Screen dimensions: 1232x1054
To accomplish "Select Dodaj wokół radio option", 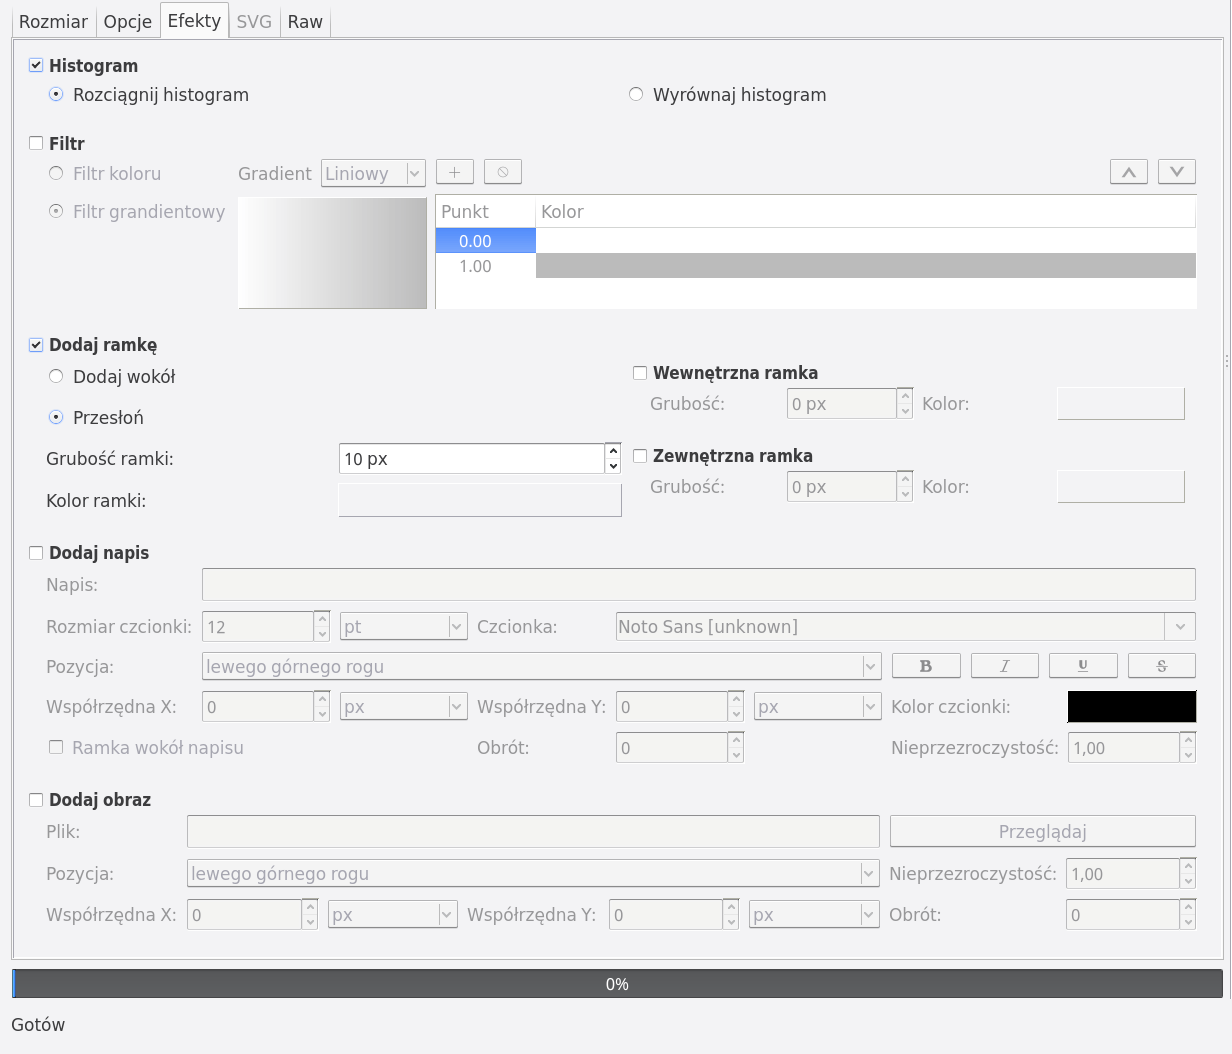I will pyautogui.click(x=56, y=376).
